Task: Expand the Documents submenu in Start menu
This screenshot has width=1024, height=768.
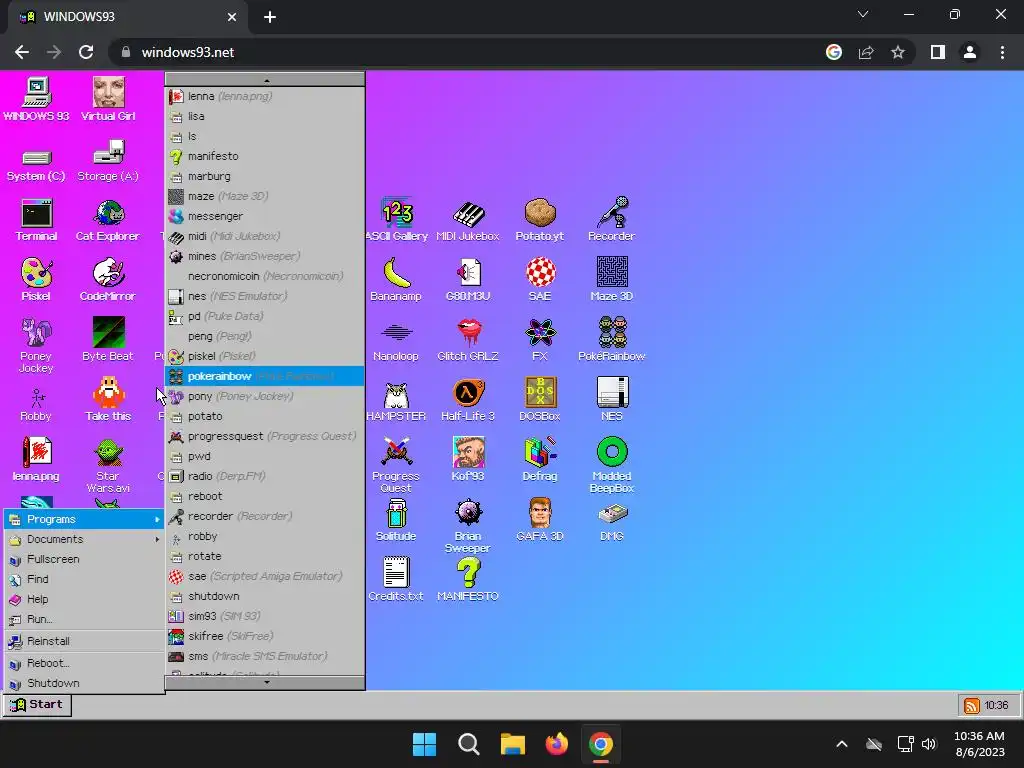Action: click(84, 539)
